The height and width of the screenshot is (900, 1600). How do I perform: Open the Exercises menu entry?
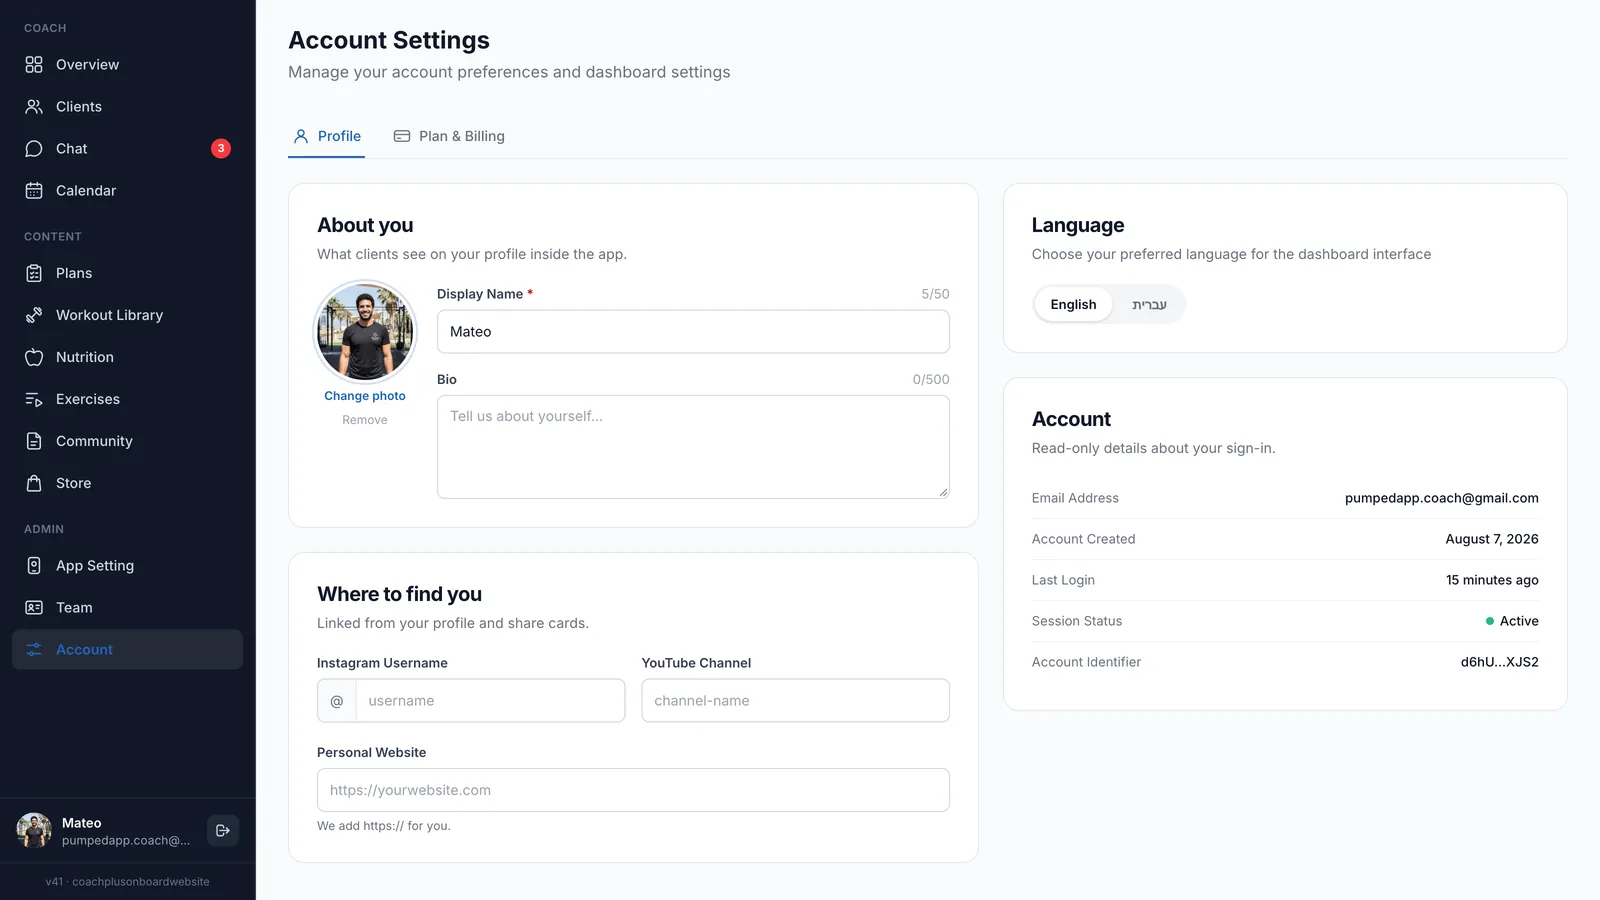128,399
